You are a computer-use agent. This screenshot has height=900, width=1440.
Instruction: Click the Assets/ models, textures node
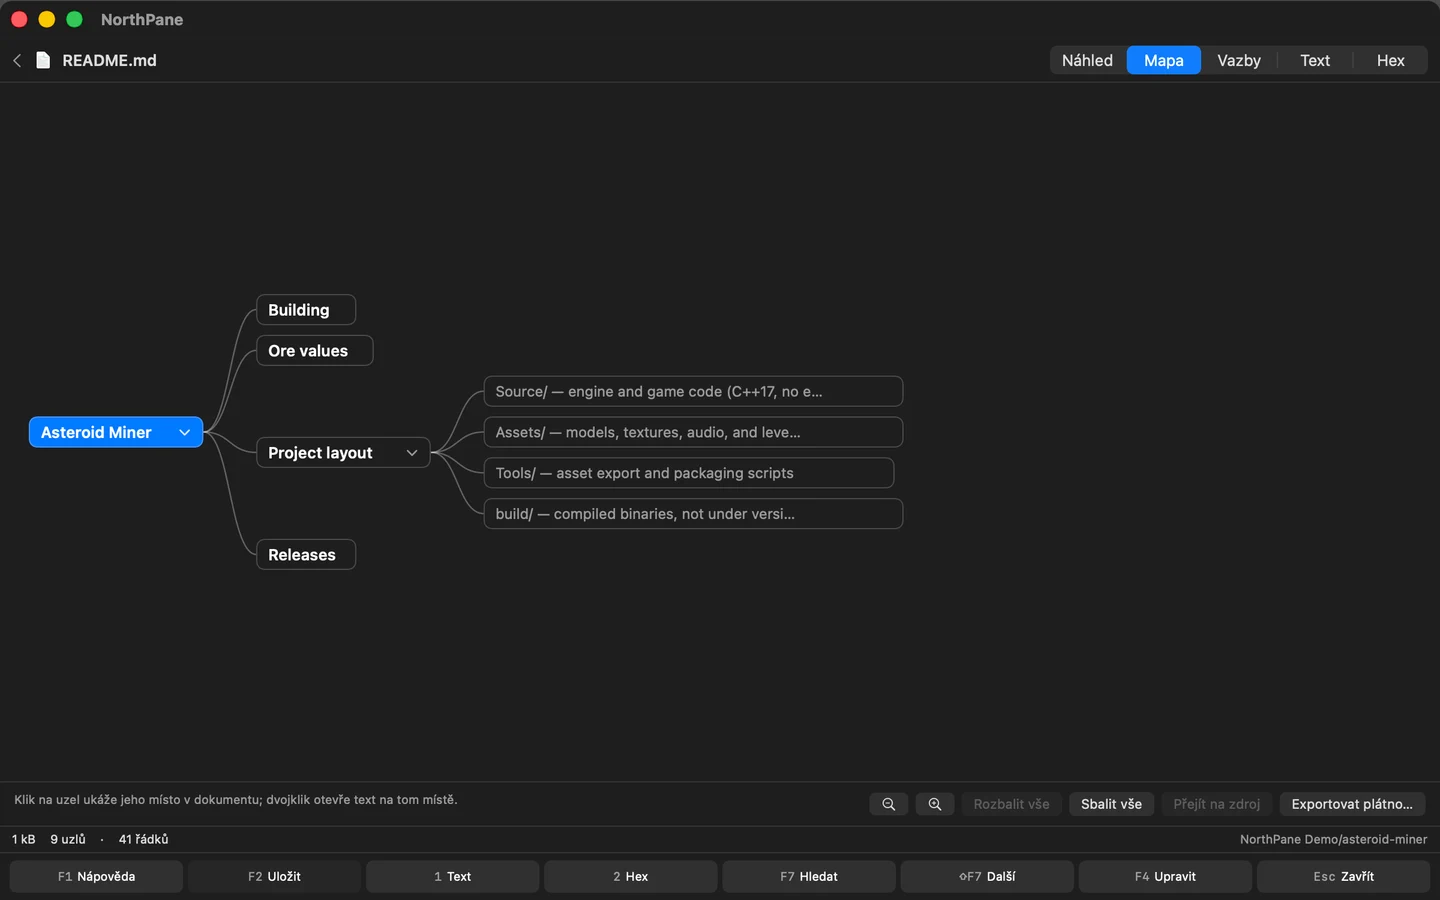tap(693, 433)
